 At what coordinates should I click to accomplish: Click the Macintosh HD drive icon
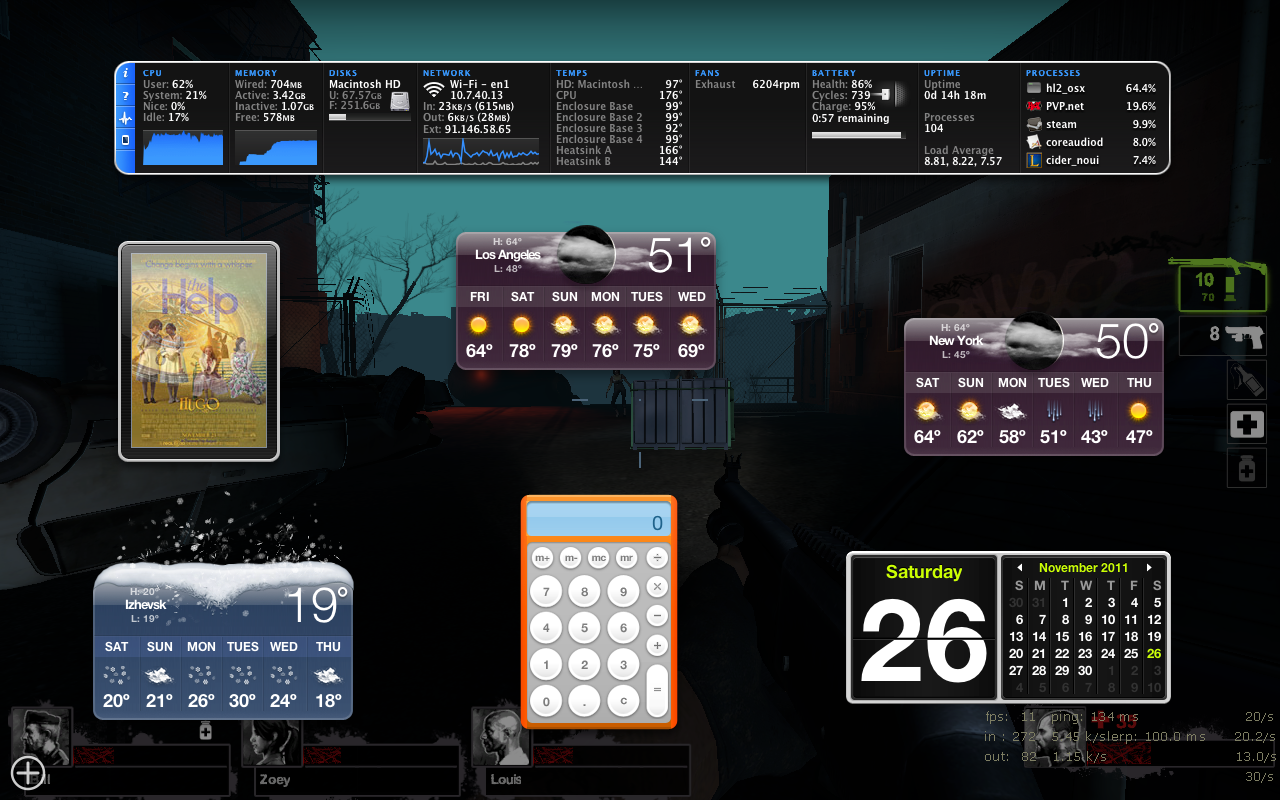[400, 101]
